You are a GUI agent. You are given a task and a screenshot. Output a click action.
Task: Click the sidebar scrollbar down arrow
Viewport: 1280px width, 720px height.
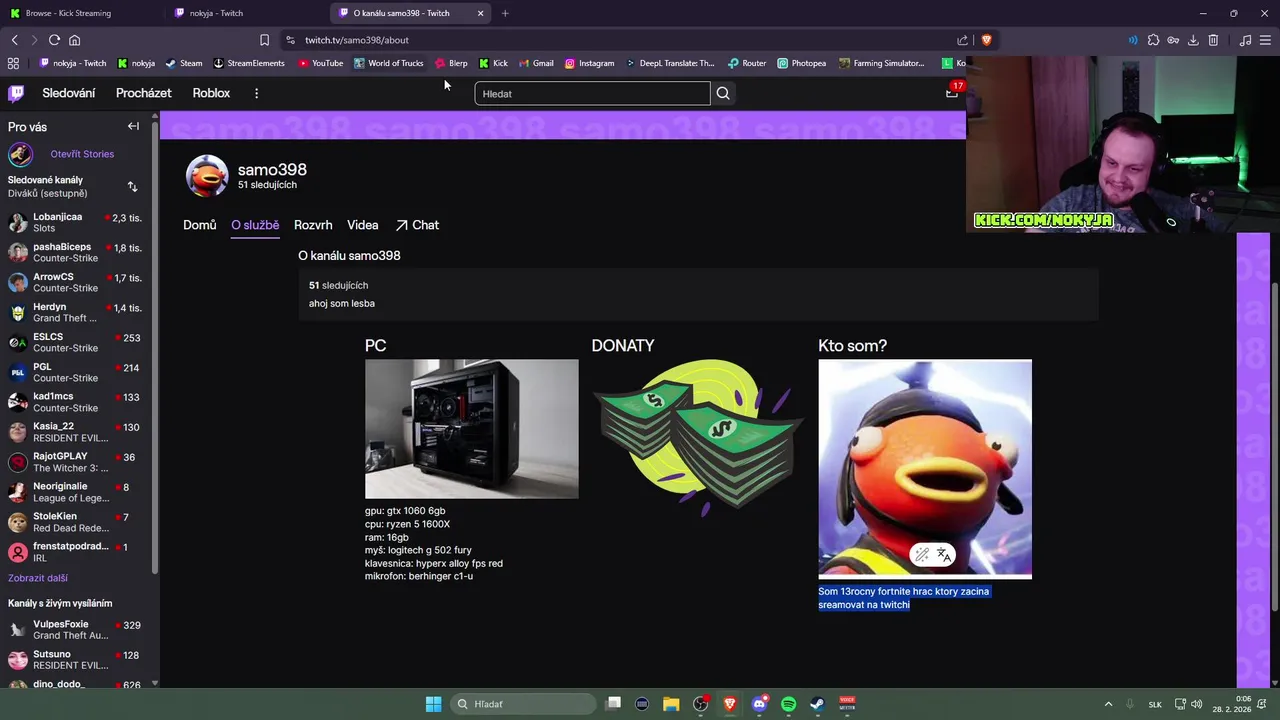[154, 683]
